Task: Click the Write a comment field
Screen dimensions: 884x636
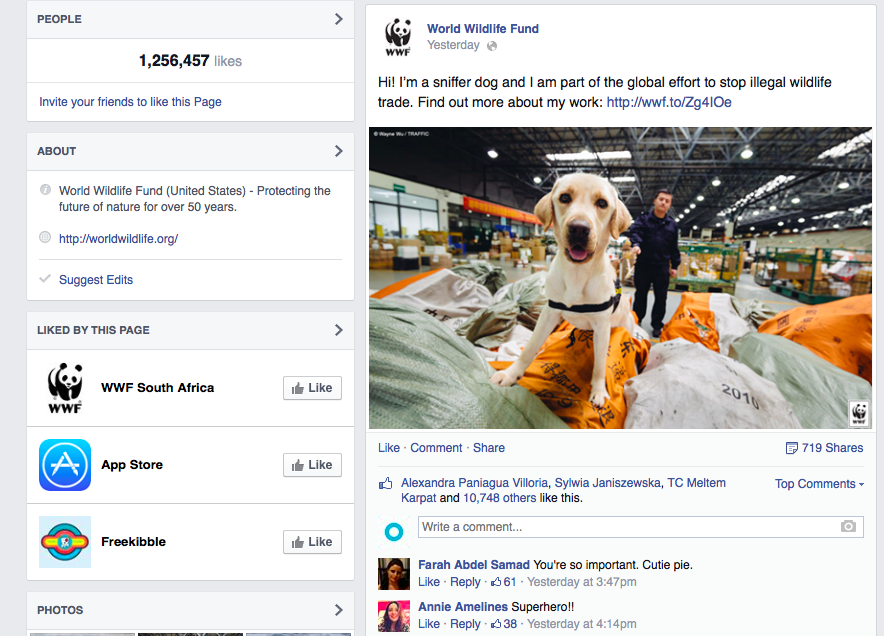Action: [640, 527]
